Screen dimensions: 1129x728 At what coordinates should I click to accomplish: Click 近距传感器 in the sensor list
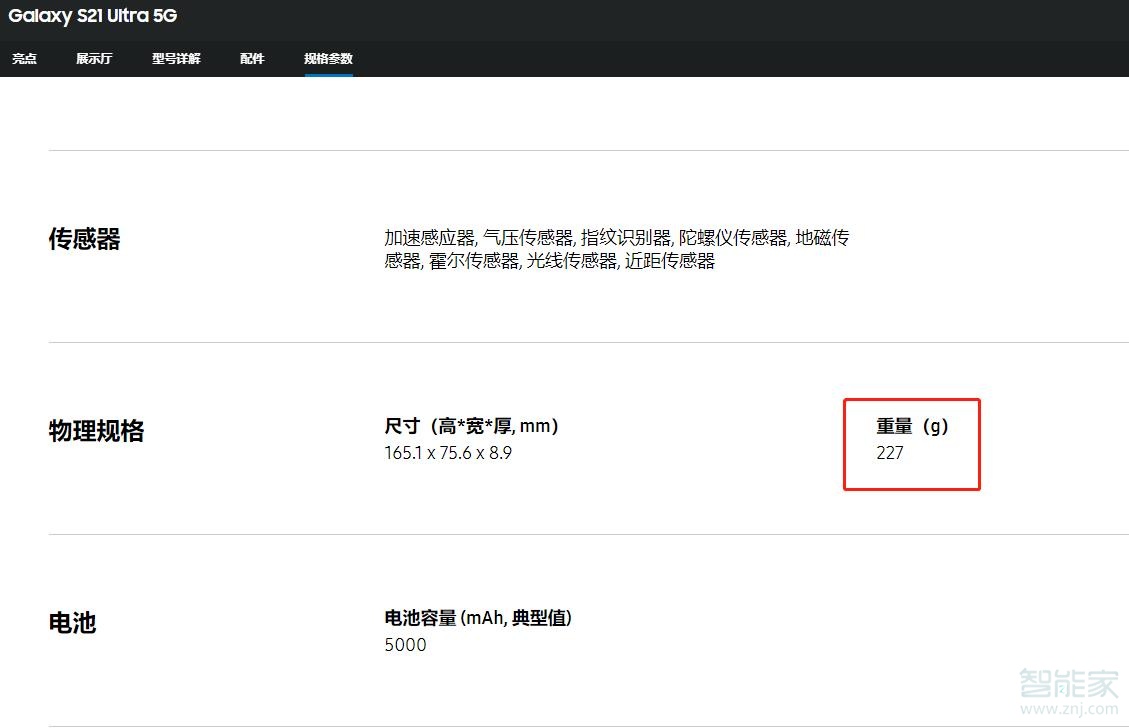coord(670,261)
